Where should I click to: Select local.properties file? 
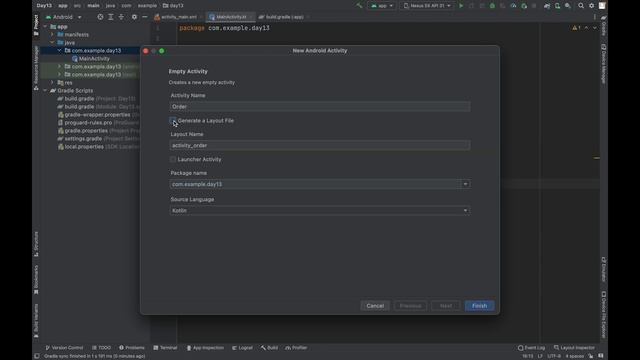click(x=84, y=147)
